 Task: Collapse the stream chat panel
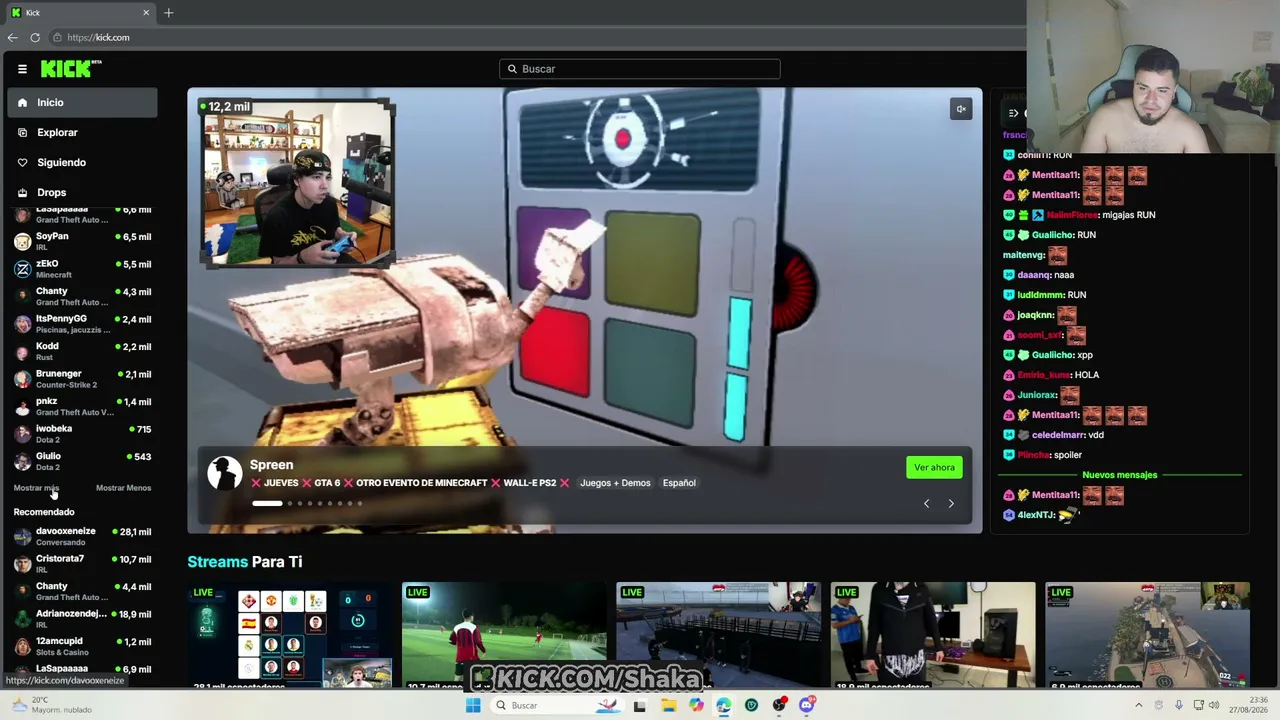tap(1013, 113)
